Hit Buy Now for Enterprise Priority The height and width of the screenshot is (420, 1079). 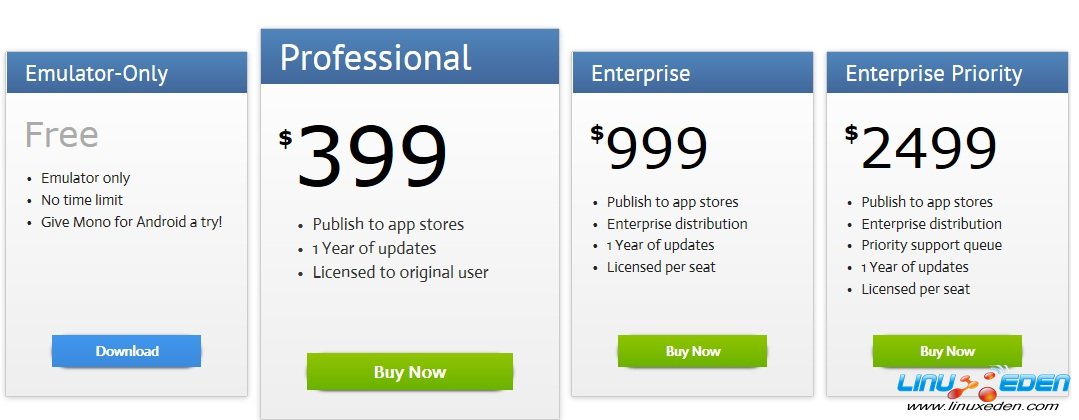(947, 351)
